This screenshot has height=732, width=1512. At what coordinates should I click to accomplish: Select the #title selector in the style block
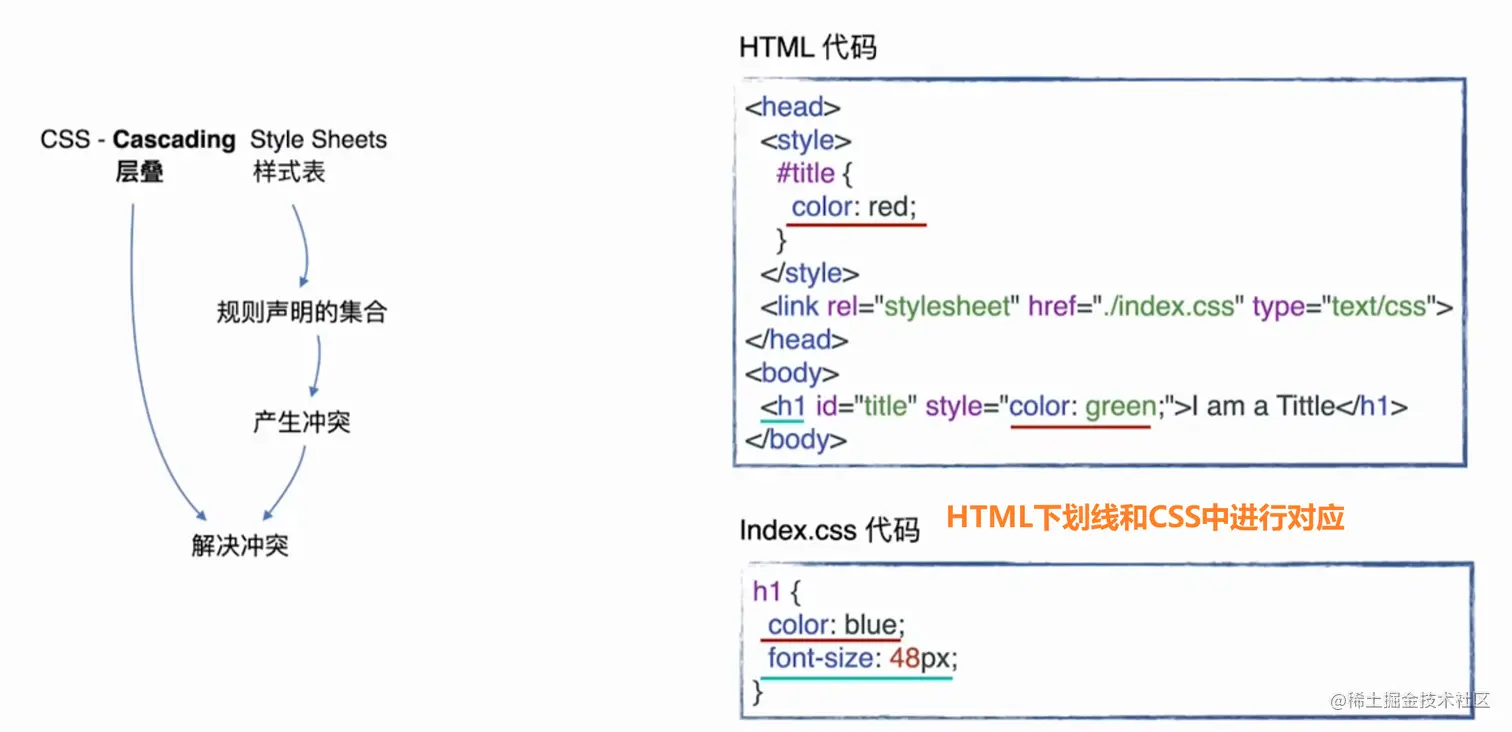[806, 173]
